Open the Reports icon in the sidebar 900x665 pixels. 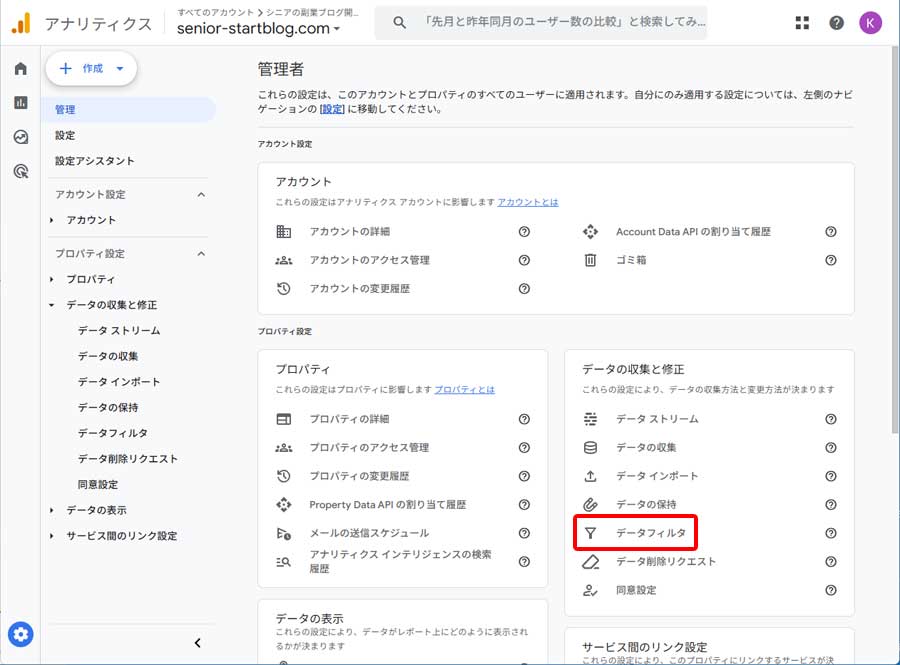pyautogui.click(x=20, y=102)
